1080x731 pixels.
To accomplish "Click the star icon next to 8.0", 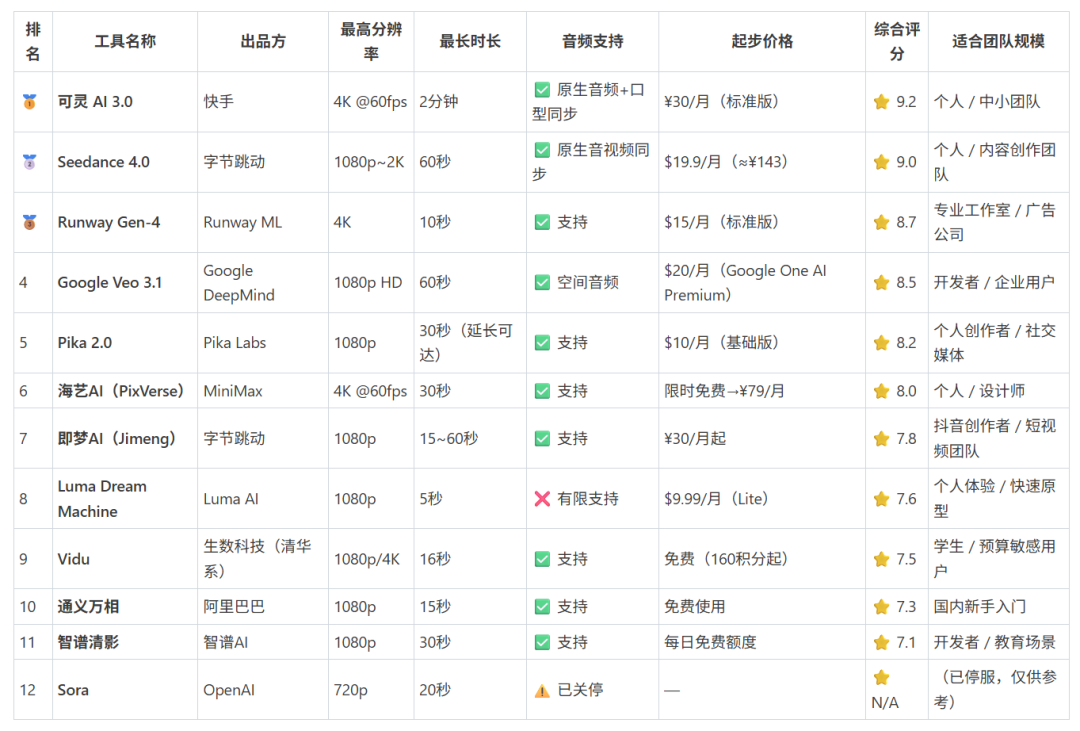I will click(x=881, y=391).
